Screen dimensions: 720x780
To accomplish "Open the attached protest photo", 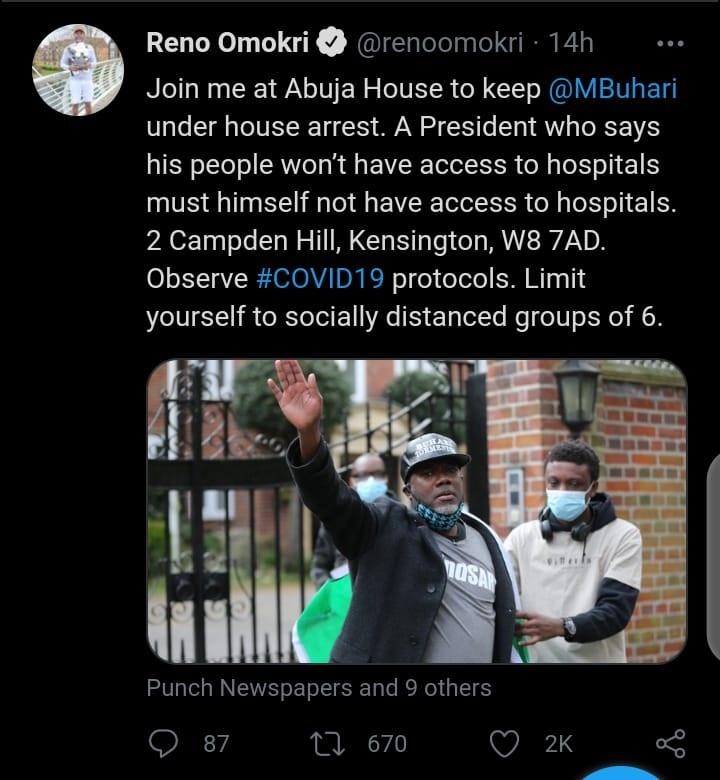I will pyautogui.click(x=416, y=511).
